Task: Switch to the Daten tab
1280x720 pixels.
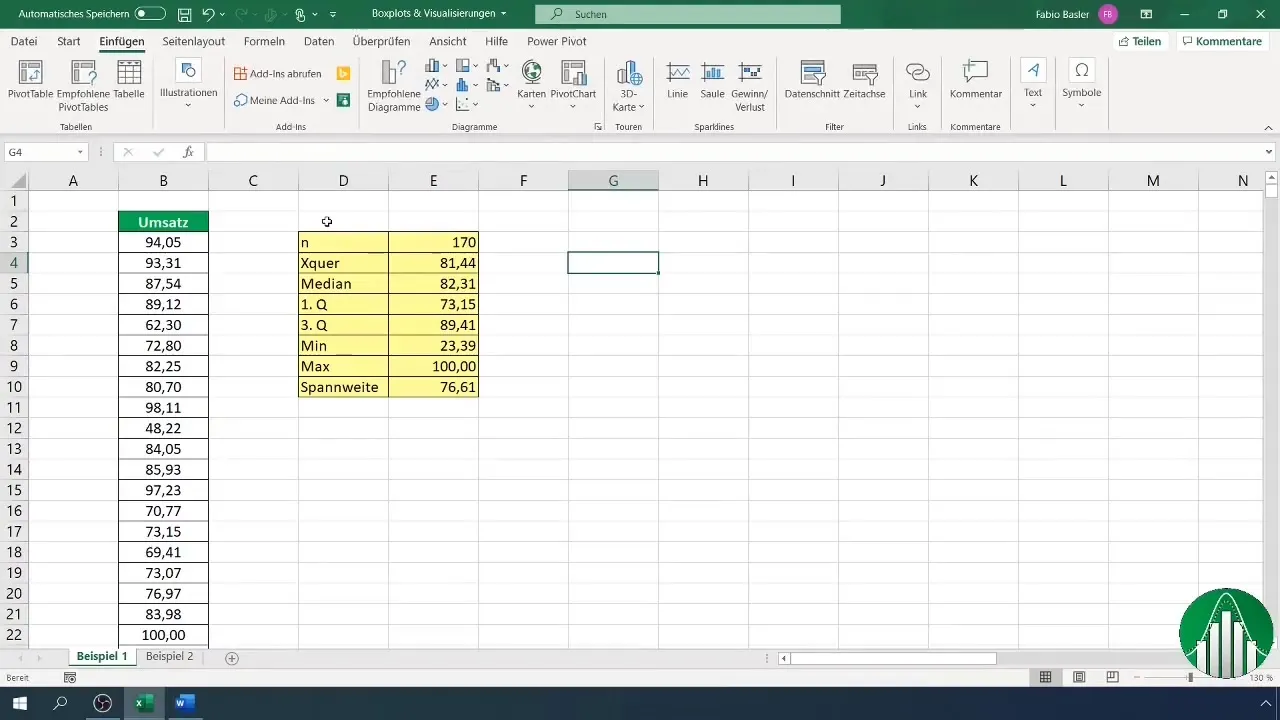Action: tap(319, 41)
